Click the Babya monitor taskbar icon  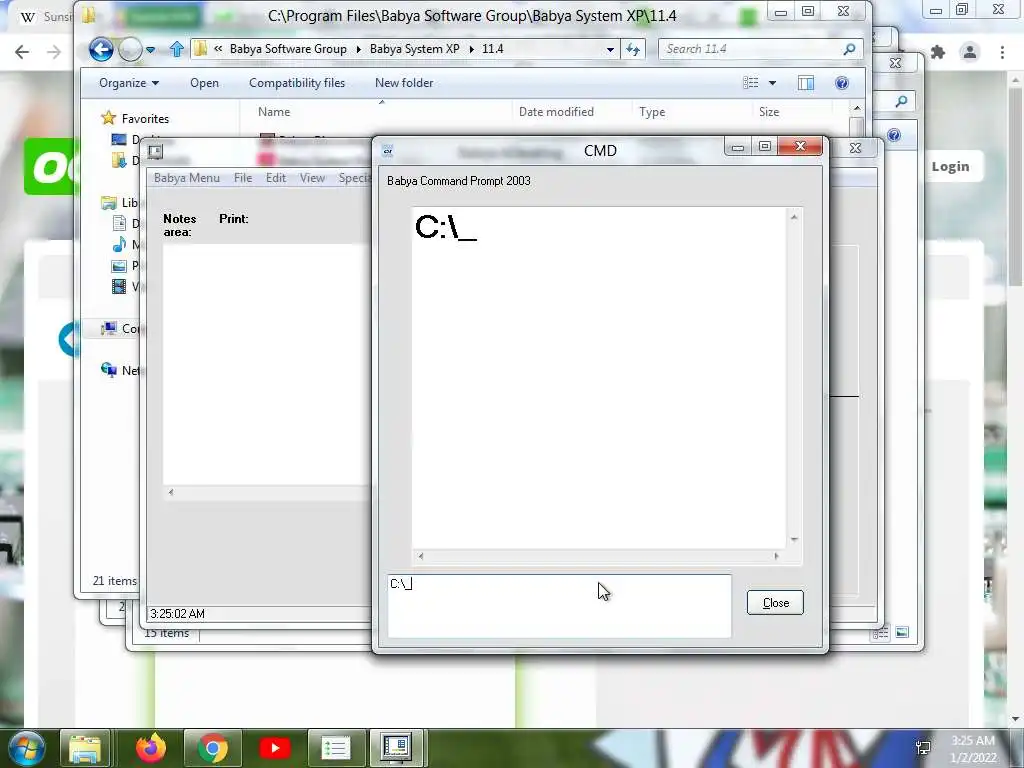(x=397, y=748)
